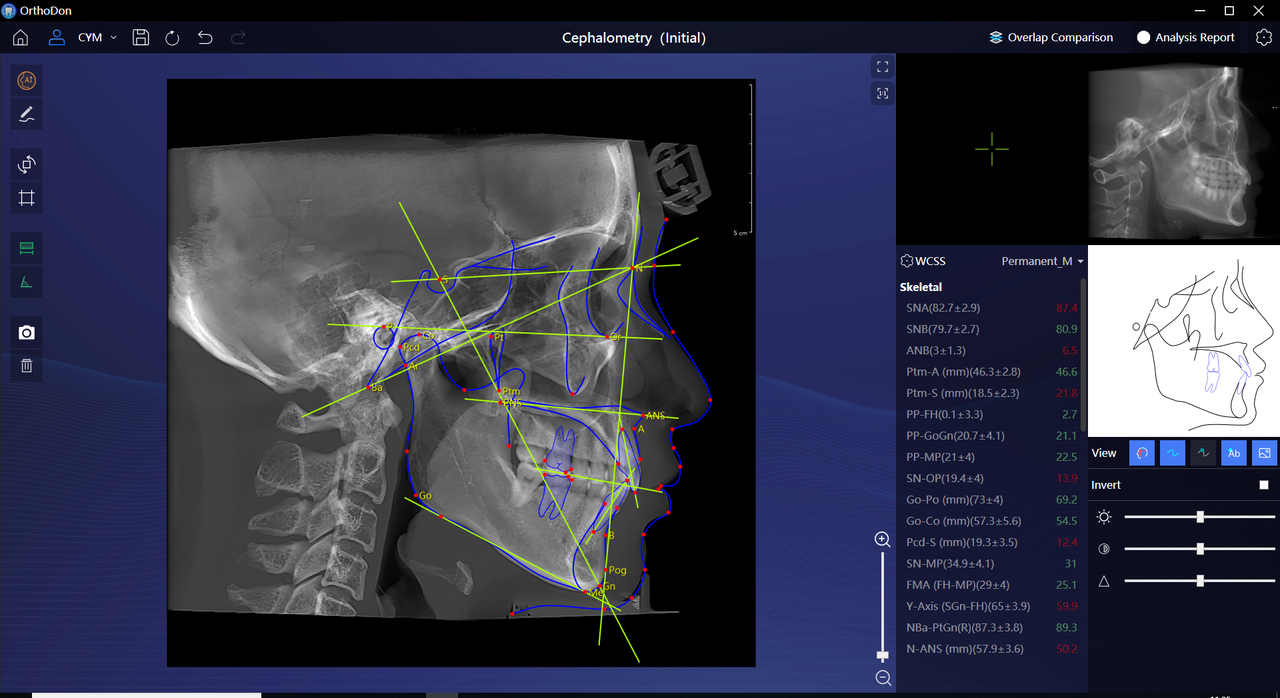Check the Invert checkbox

coord(1264,485)
